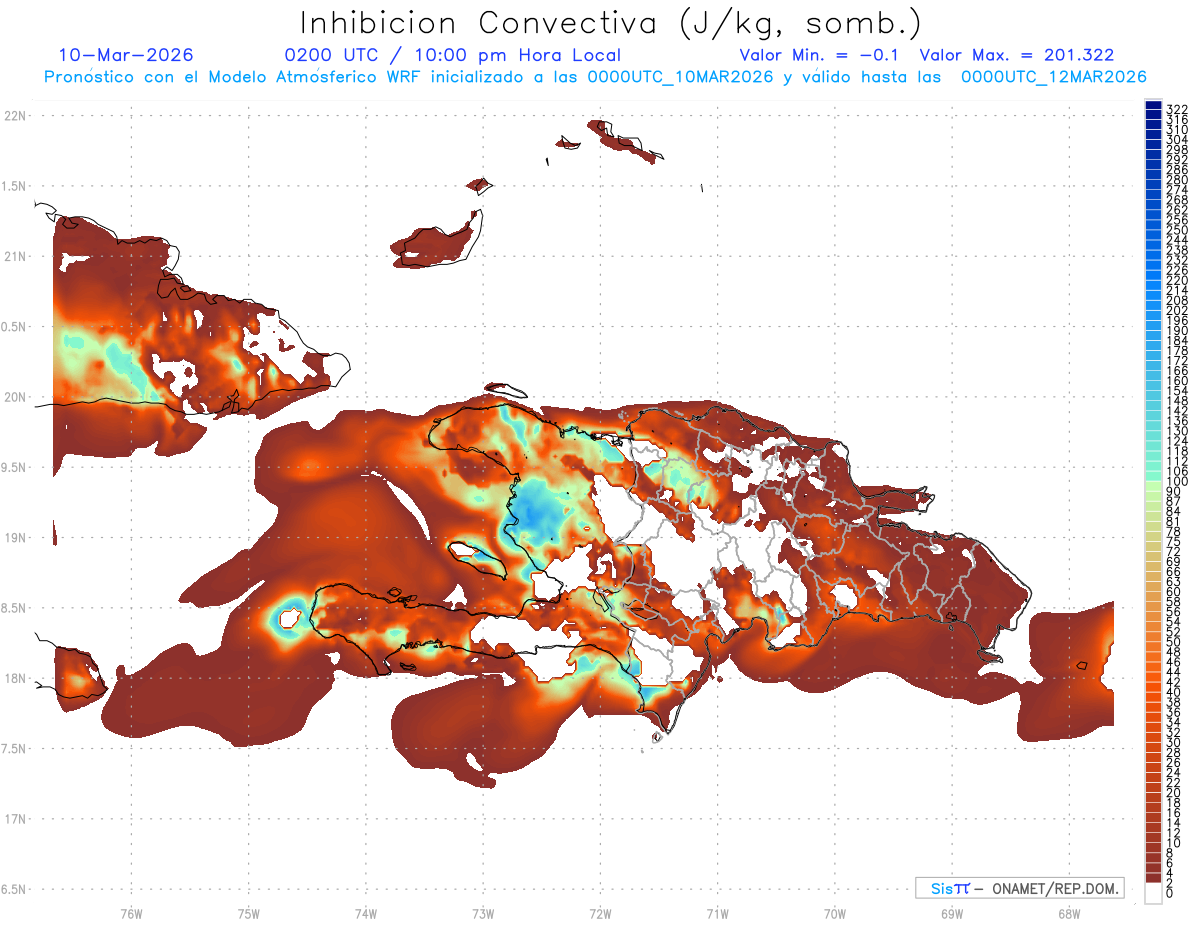
Task: Click the '322' color bar value
Action: coord(1176,109)
